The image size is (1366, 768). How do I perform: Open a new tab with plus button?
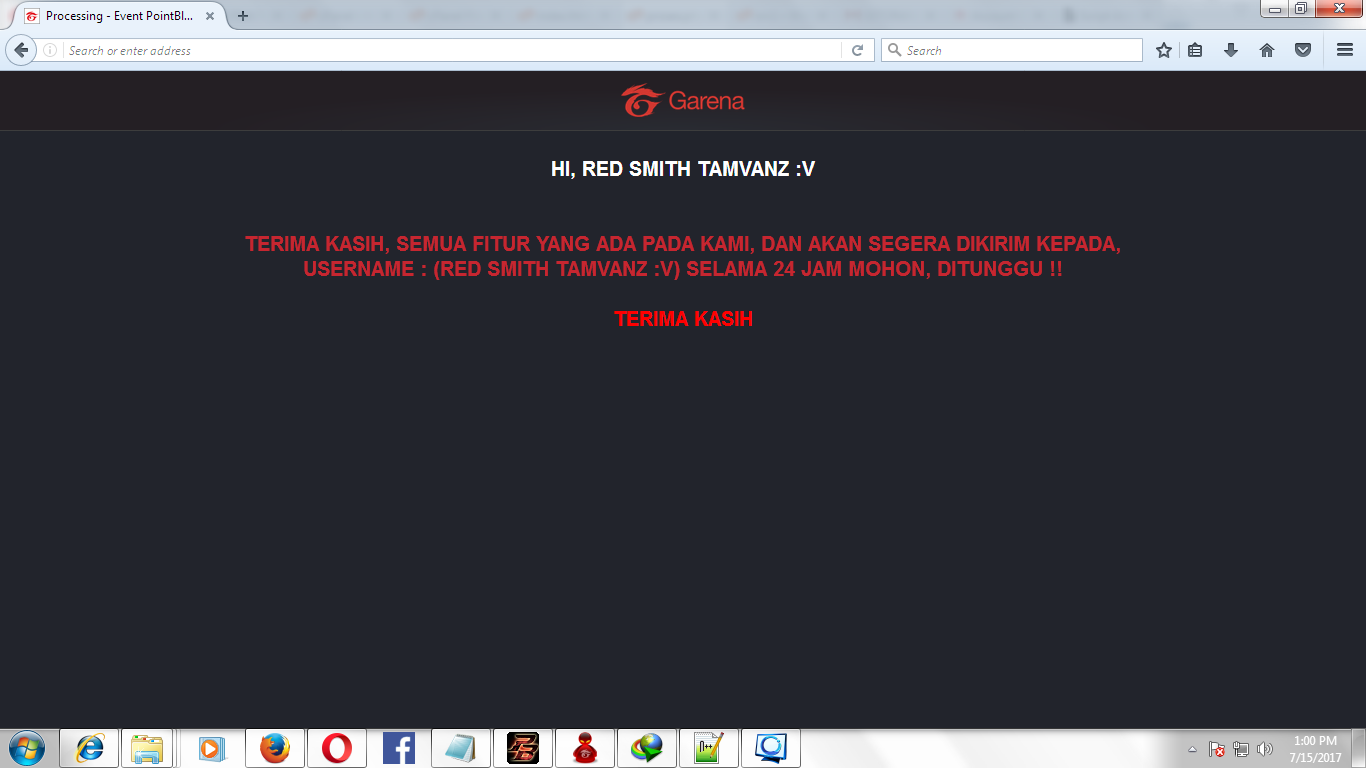242,16
